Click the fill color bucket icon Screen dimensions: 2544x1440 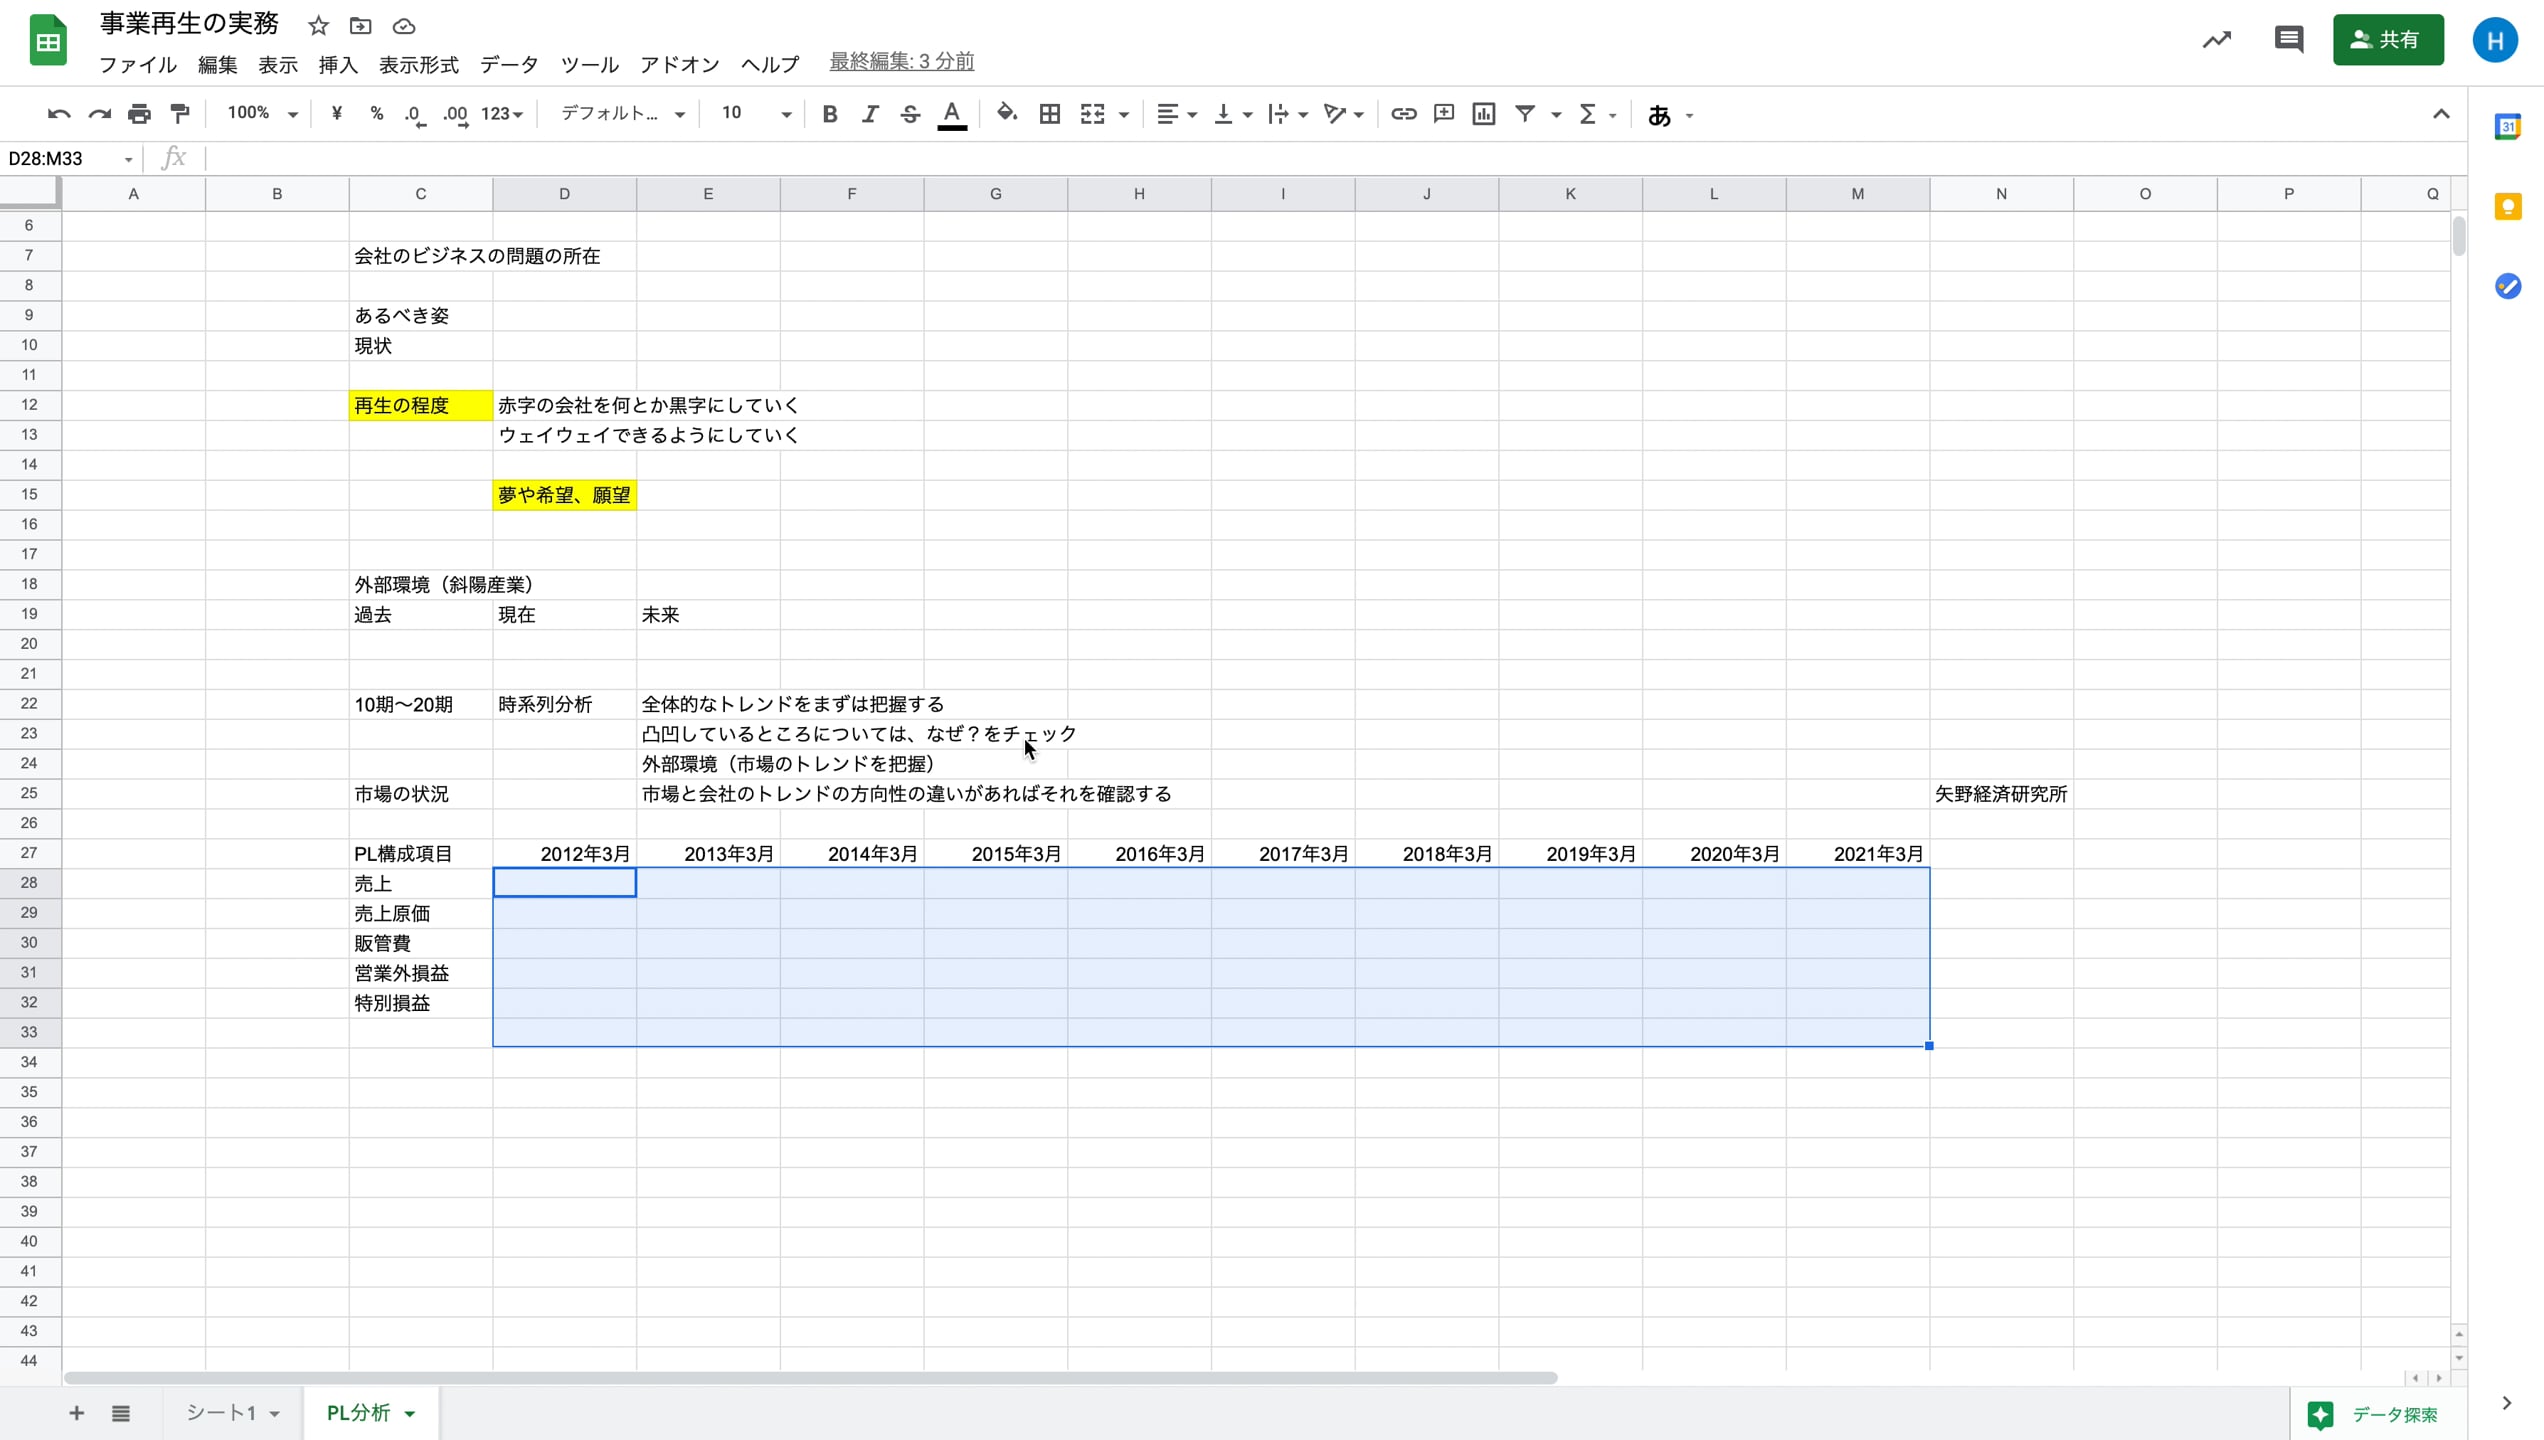point(1007,114)
